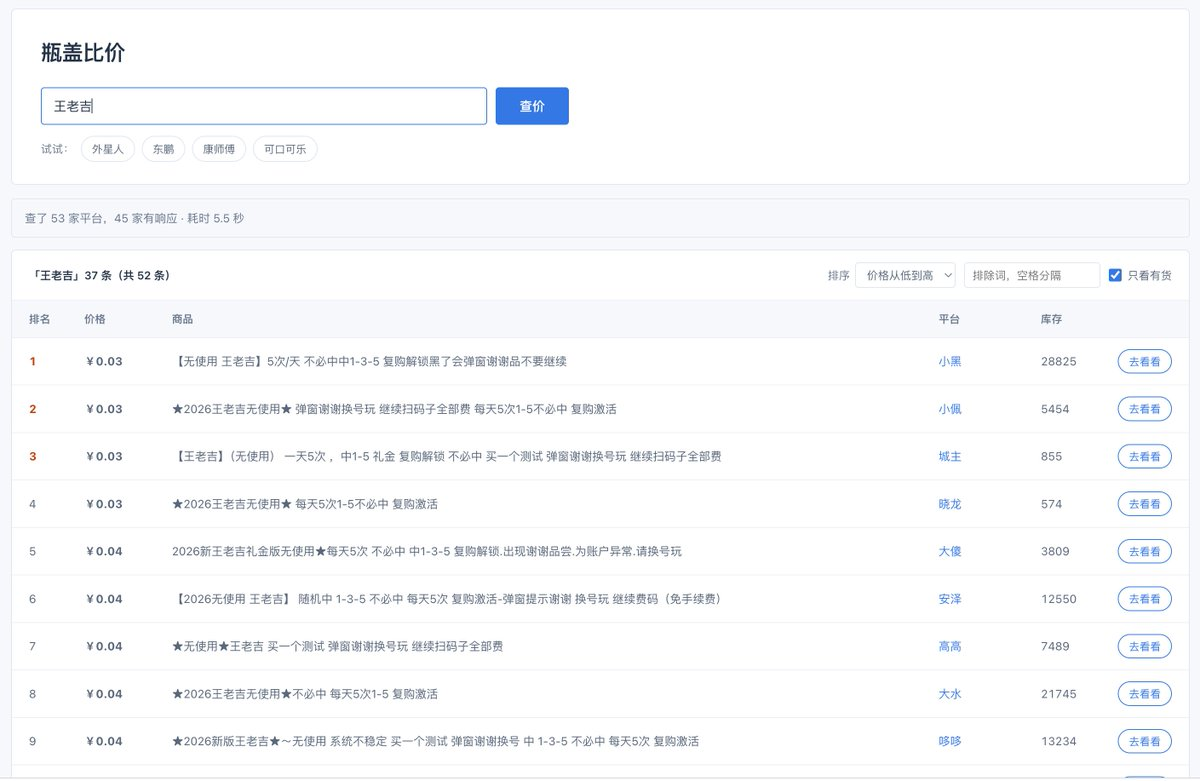Image resolution: width=1200 pixels, height=781 pixels.
Task: Uncheck the 只看有货 checkbox
Action: (x=1115, y=275)
